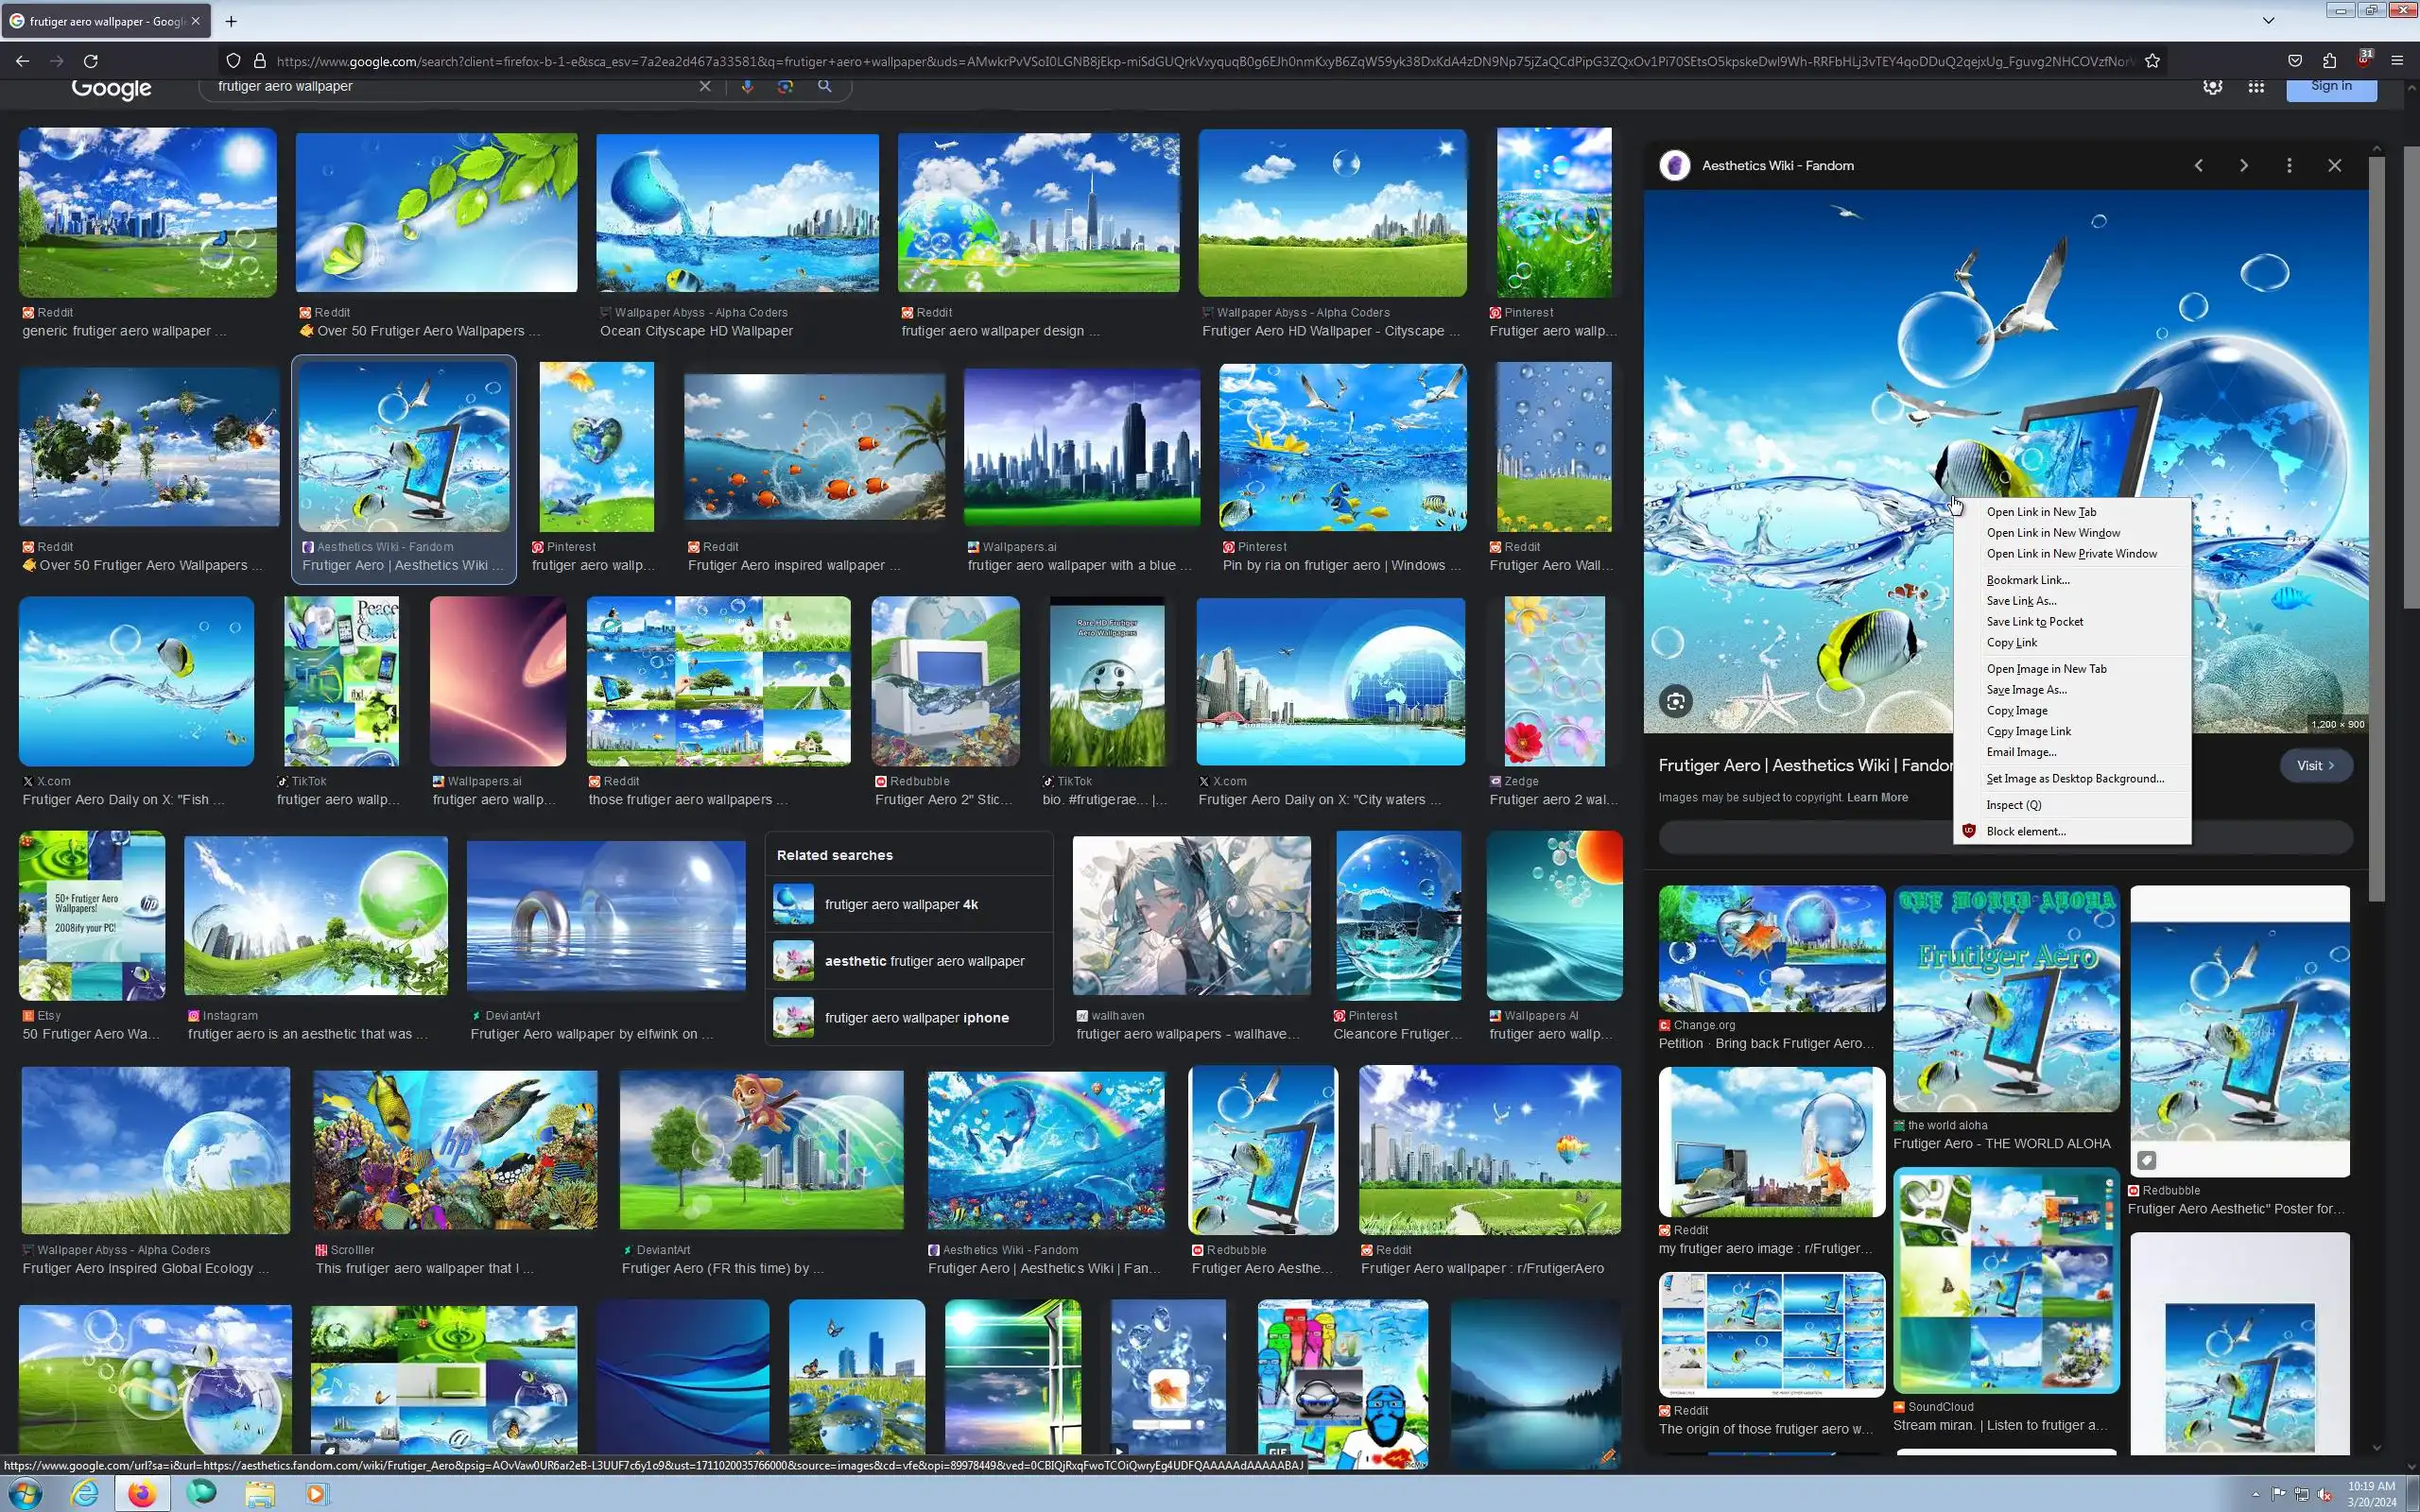Viewport: 2420px width, 1512px height.
Task: Click the voice search microphone icon
Action: coord(747,87)
